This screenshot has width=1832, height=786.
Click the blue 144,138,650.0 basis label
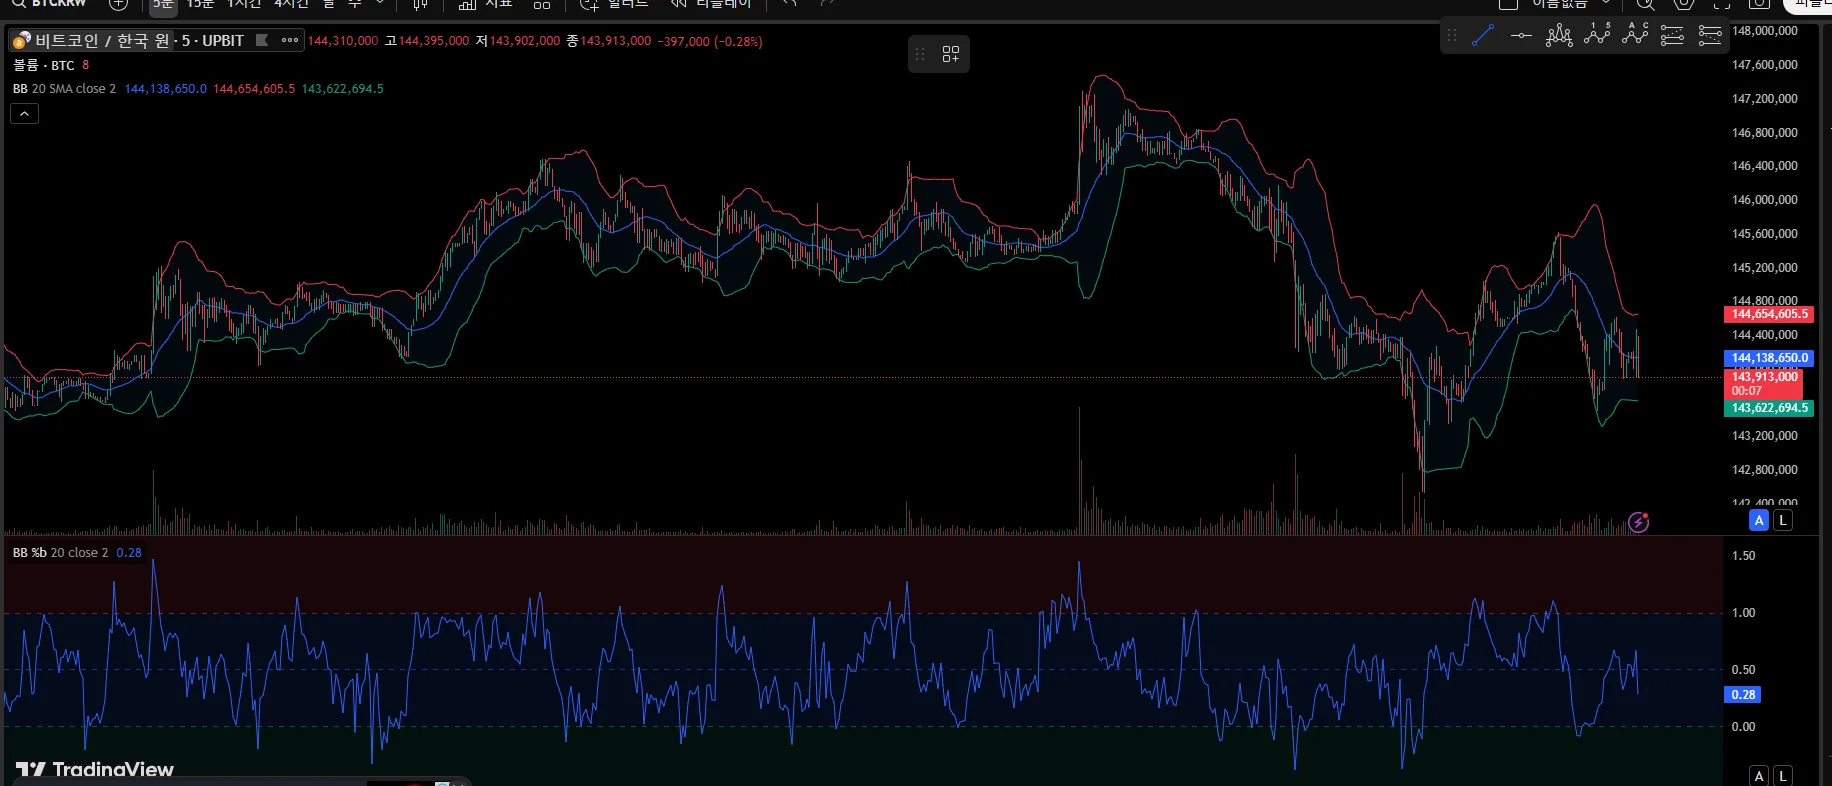(1769, 358)
